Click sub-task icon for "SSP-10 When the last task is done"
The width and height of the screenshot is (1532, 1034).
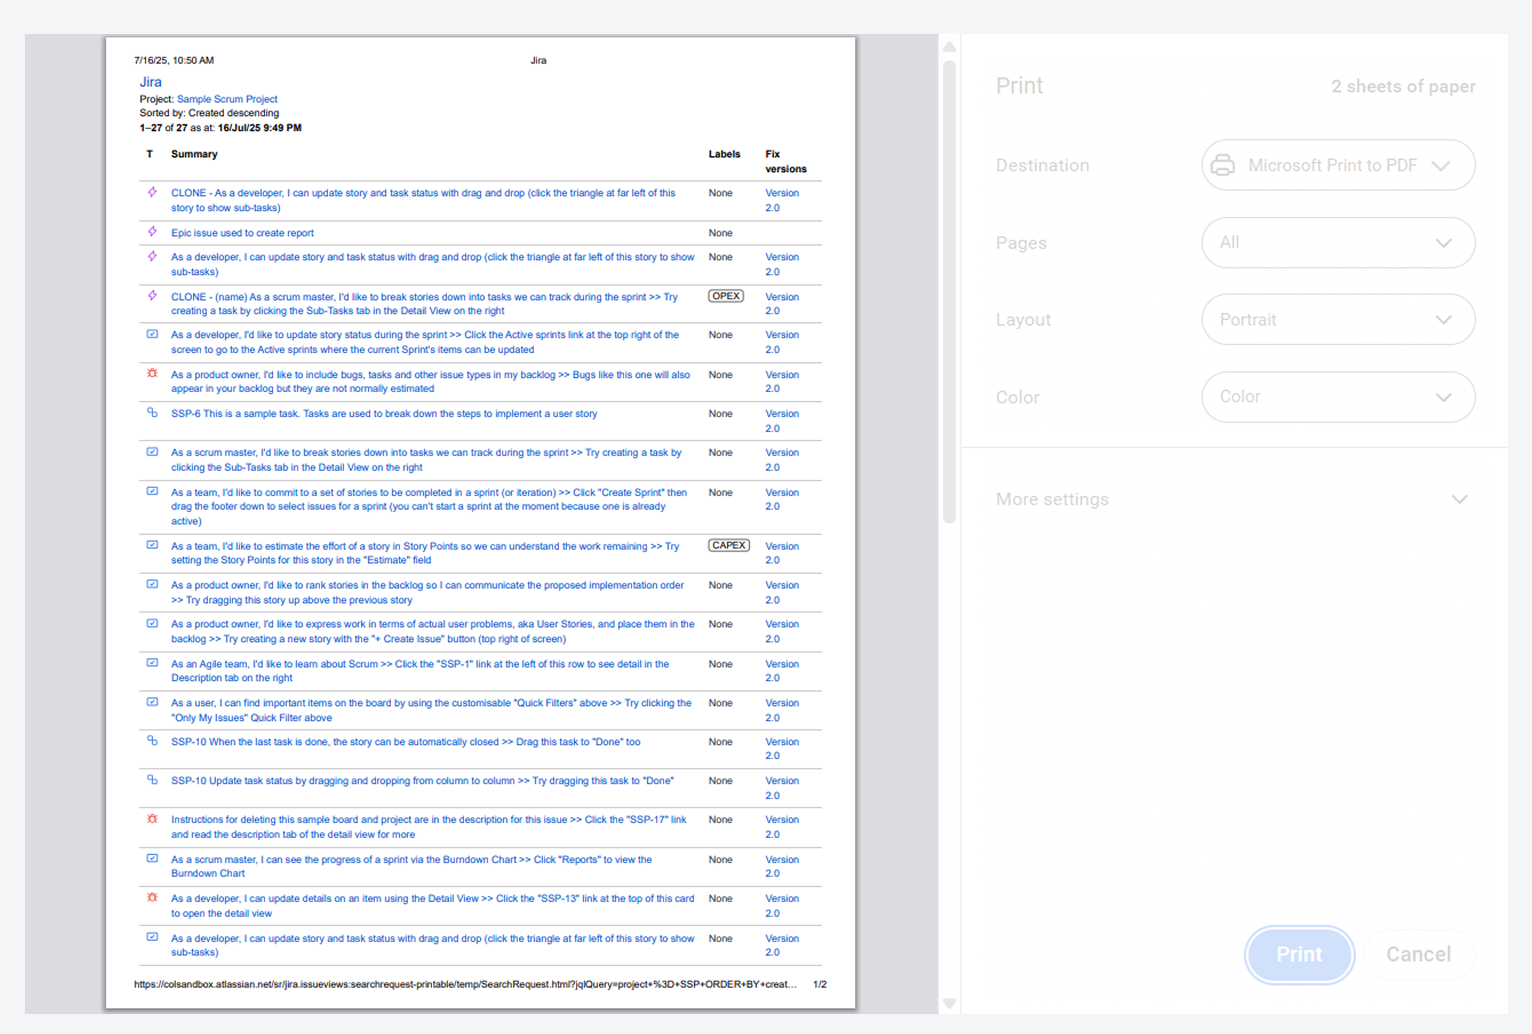point(152,741)
